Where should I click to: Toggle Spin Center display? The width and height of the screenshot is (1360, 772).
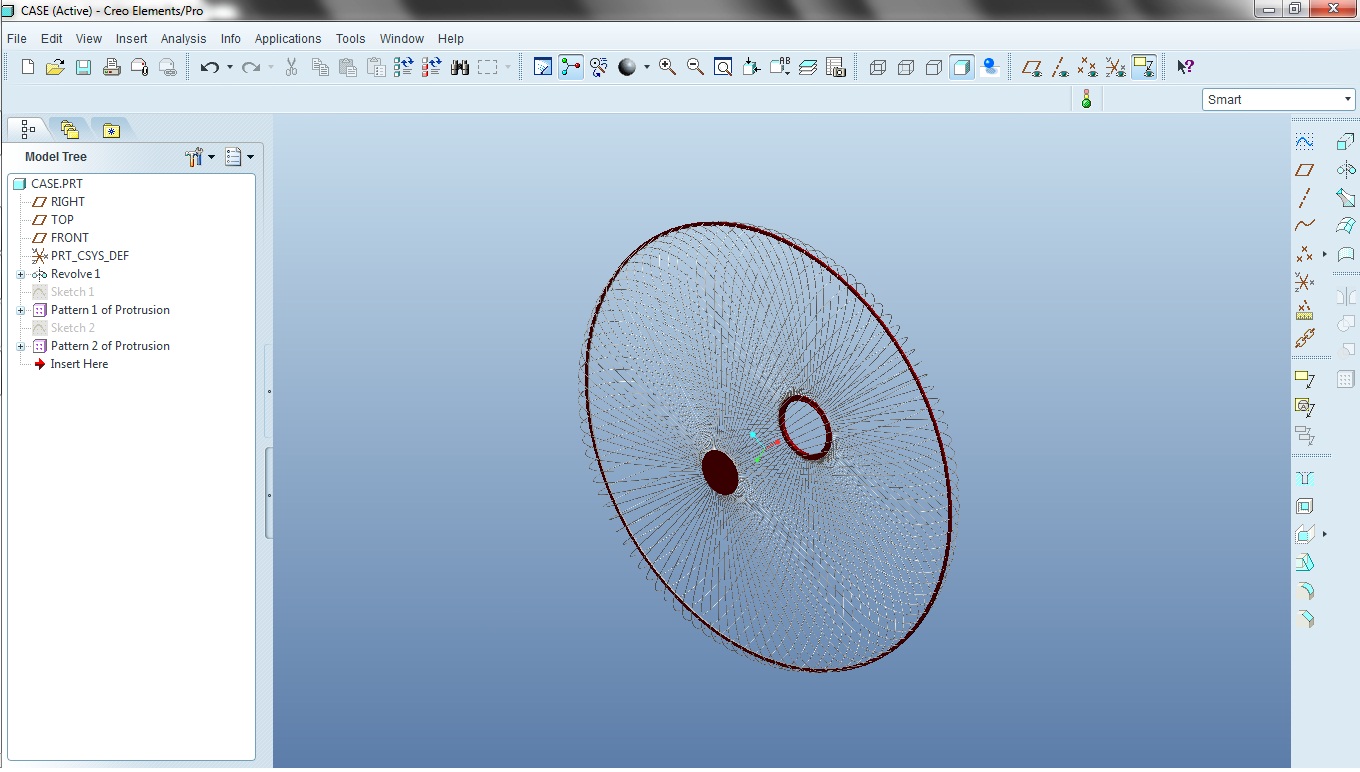point(571,67)
